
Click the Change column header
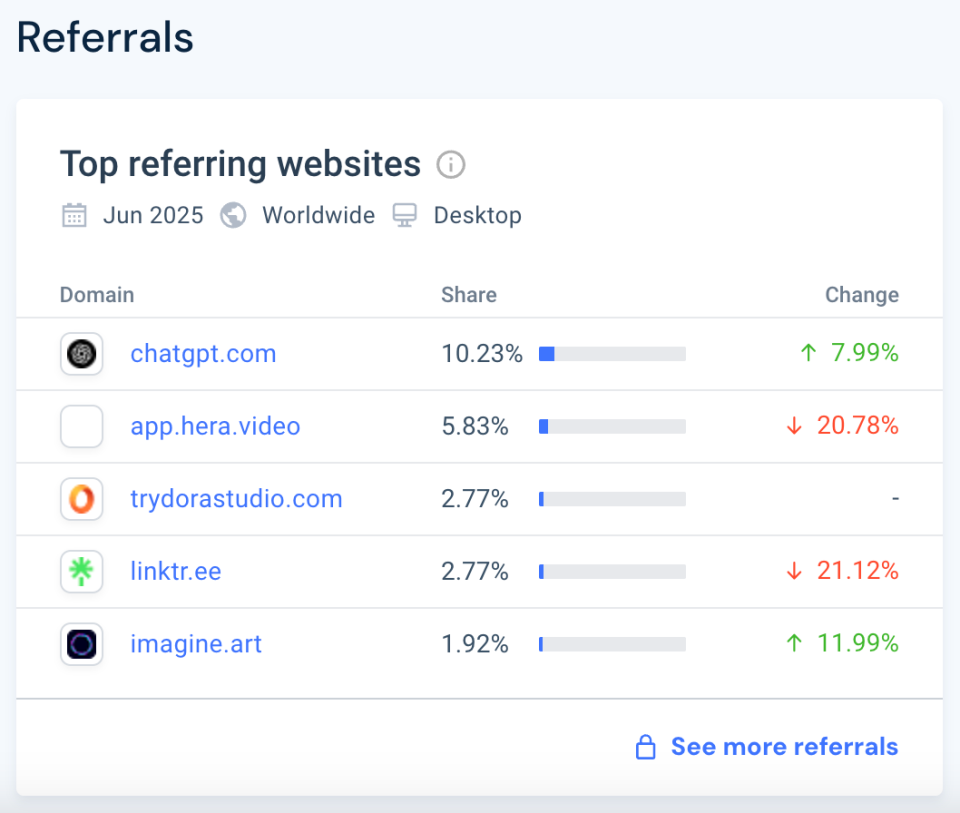(861, 295)
